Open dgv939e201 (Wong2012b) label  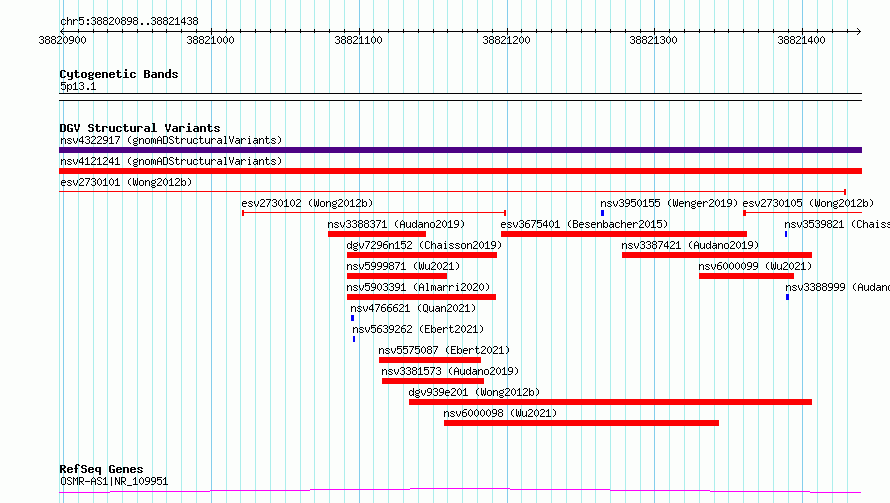pos(475,392)
